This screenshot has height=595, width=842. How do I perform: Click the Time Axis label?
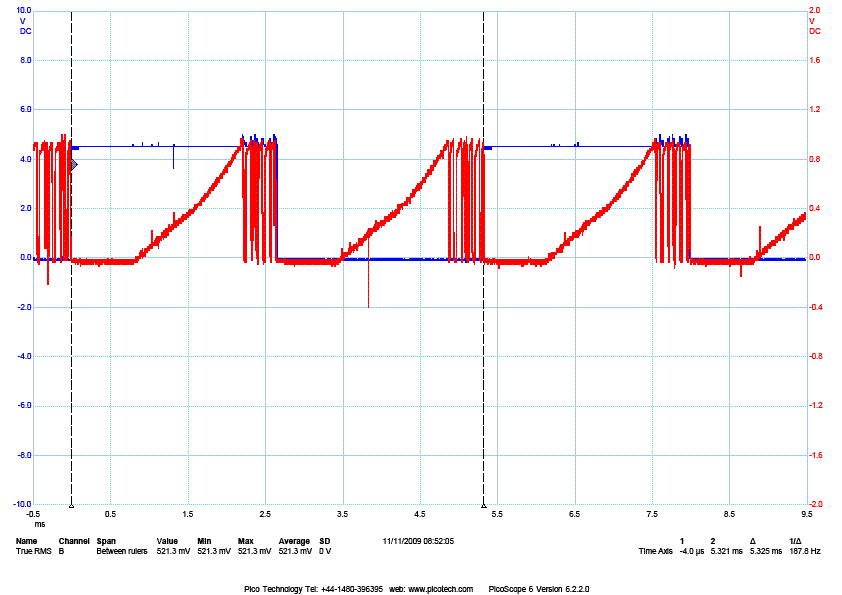pos(654,551)
